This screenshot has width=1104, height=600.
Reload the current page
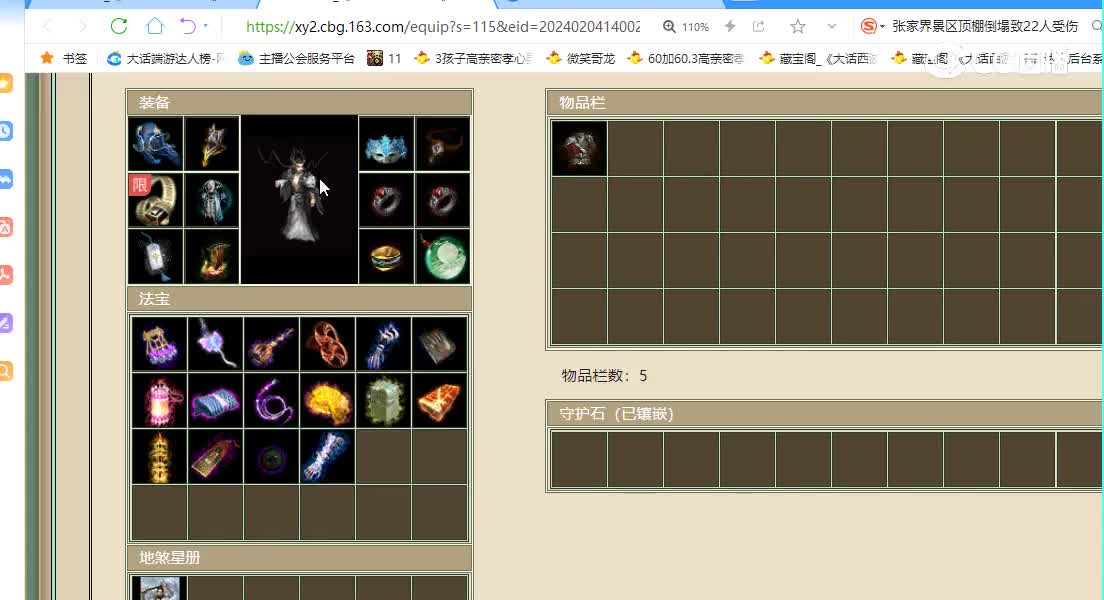[x=119, y=27]
